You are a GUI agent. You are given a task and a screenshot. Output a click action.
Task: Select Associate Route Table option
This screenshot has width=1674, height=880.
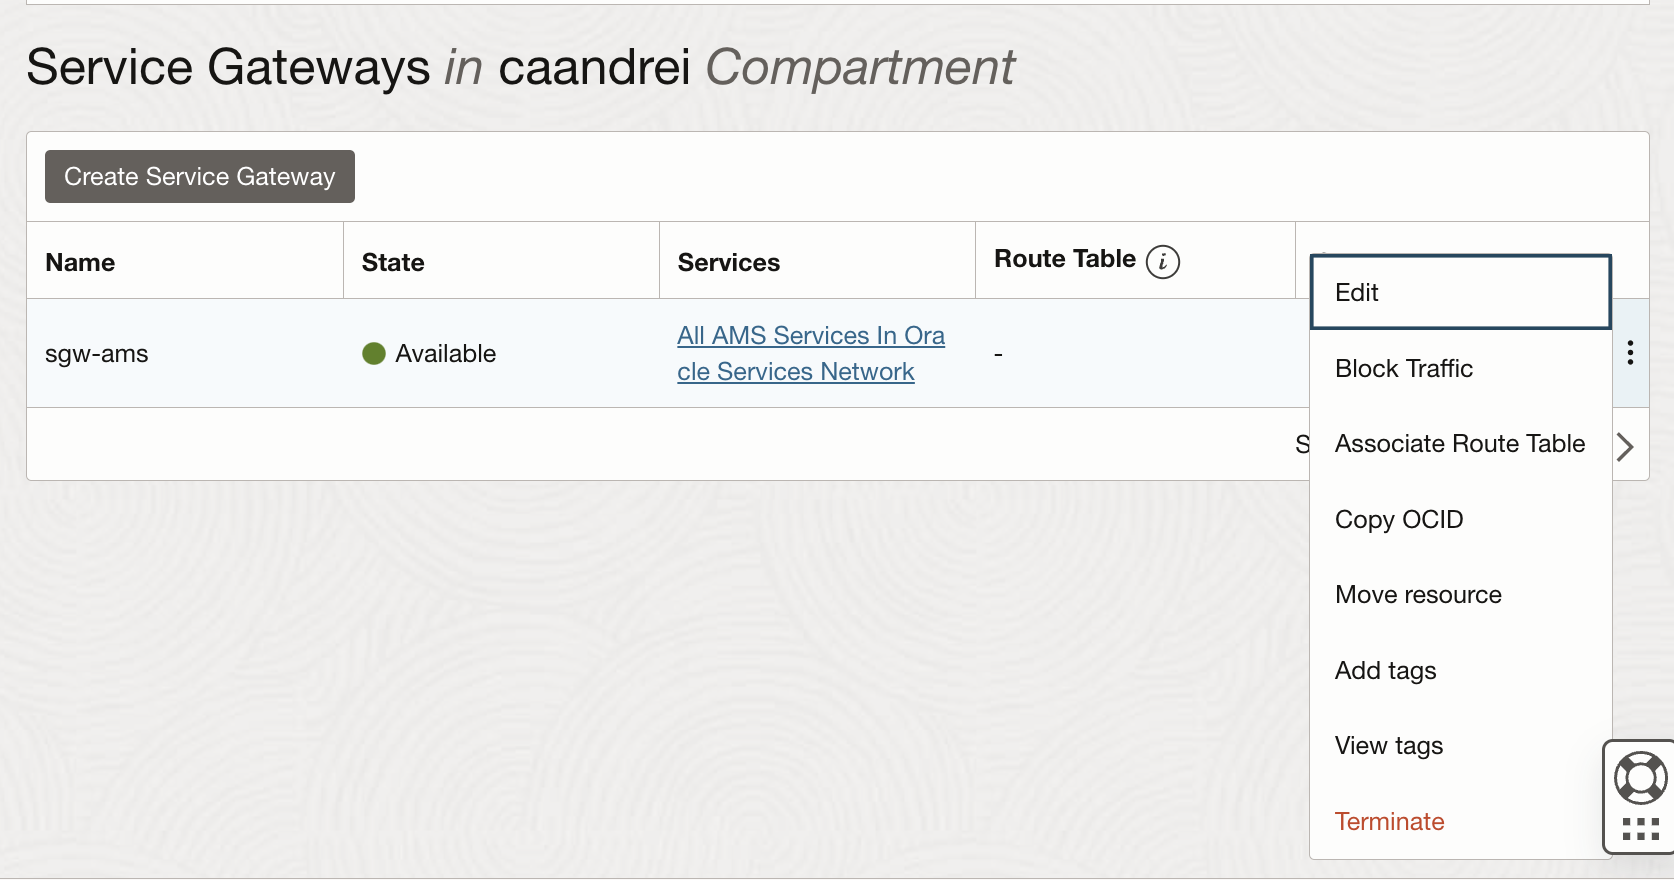click(1459, 444)
